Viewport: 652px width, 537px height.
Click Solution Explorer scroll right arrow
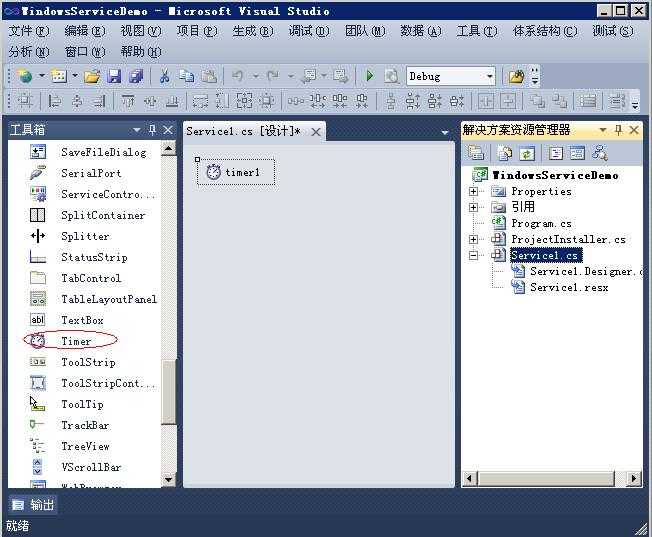633,478
